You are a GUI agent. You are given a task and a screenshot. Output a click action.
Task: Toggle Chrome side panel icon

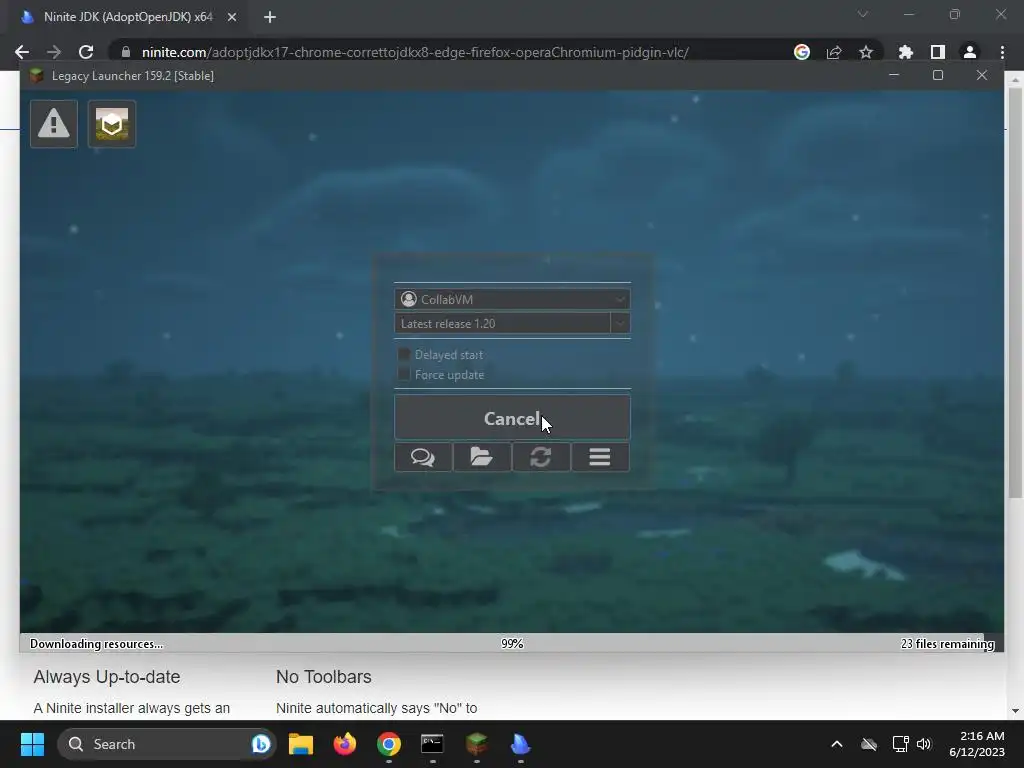pyautogui.click(x=938, y=52)
